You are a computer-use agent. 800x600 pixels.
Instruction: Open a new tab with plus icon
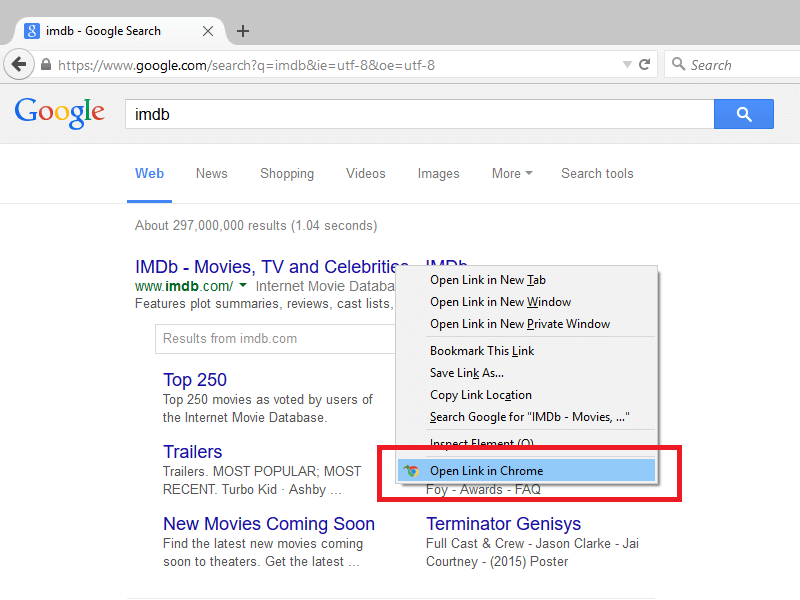tap(243, 31)
